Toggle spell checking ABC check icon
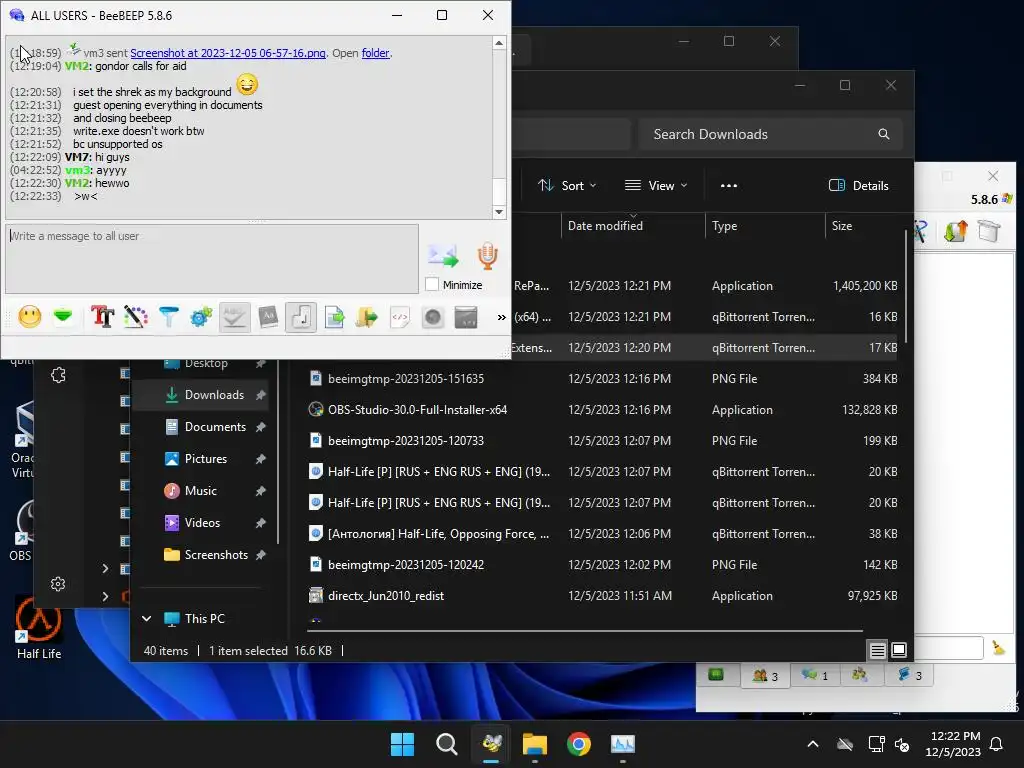Viewport: 1024px width, 768px height. point(234,317)
